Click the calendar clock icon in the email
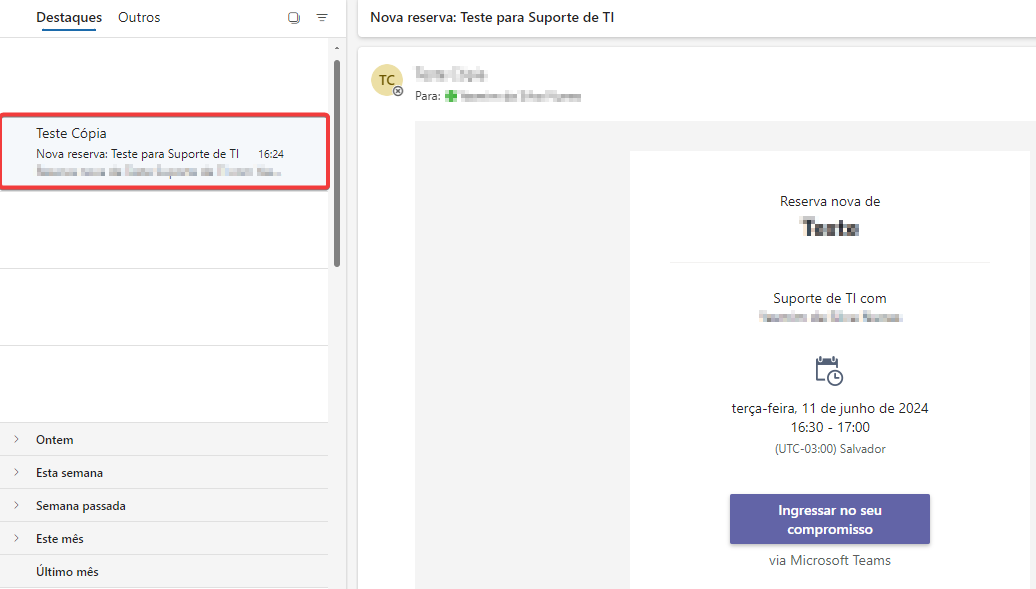Screen dimensions: 1036x589 (829, 371)
